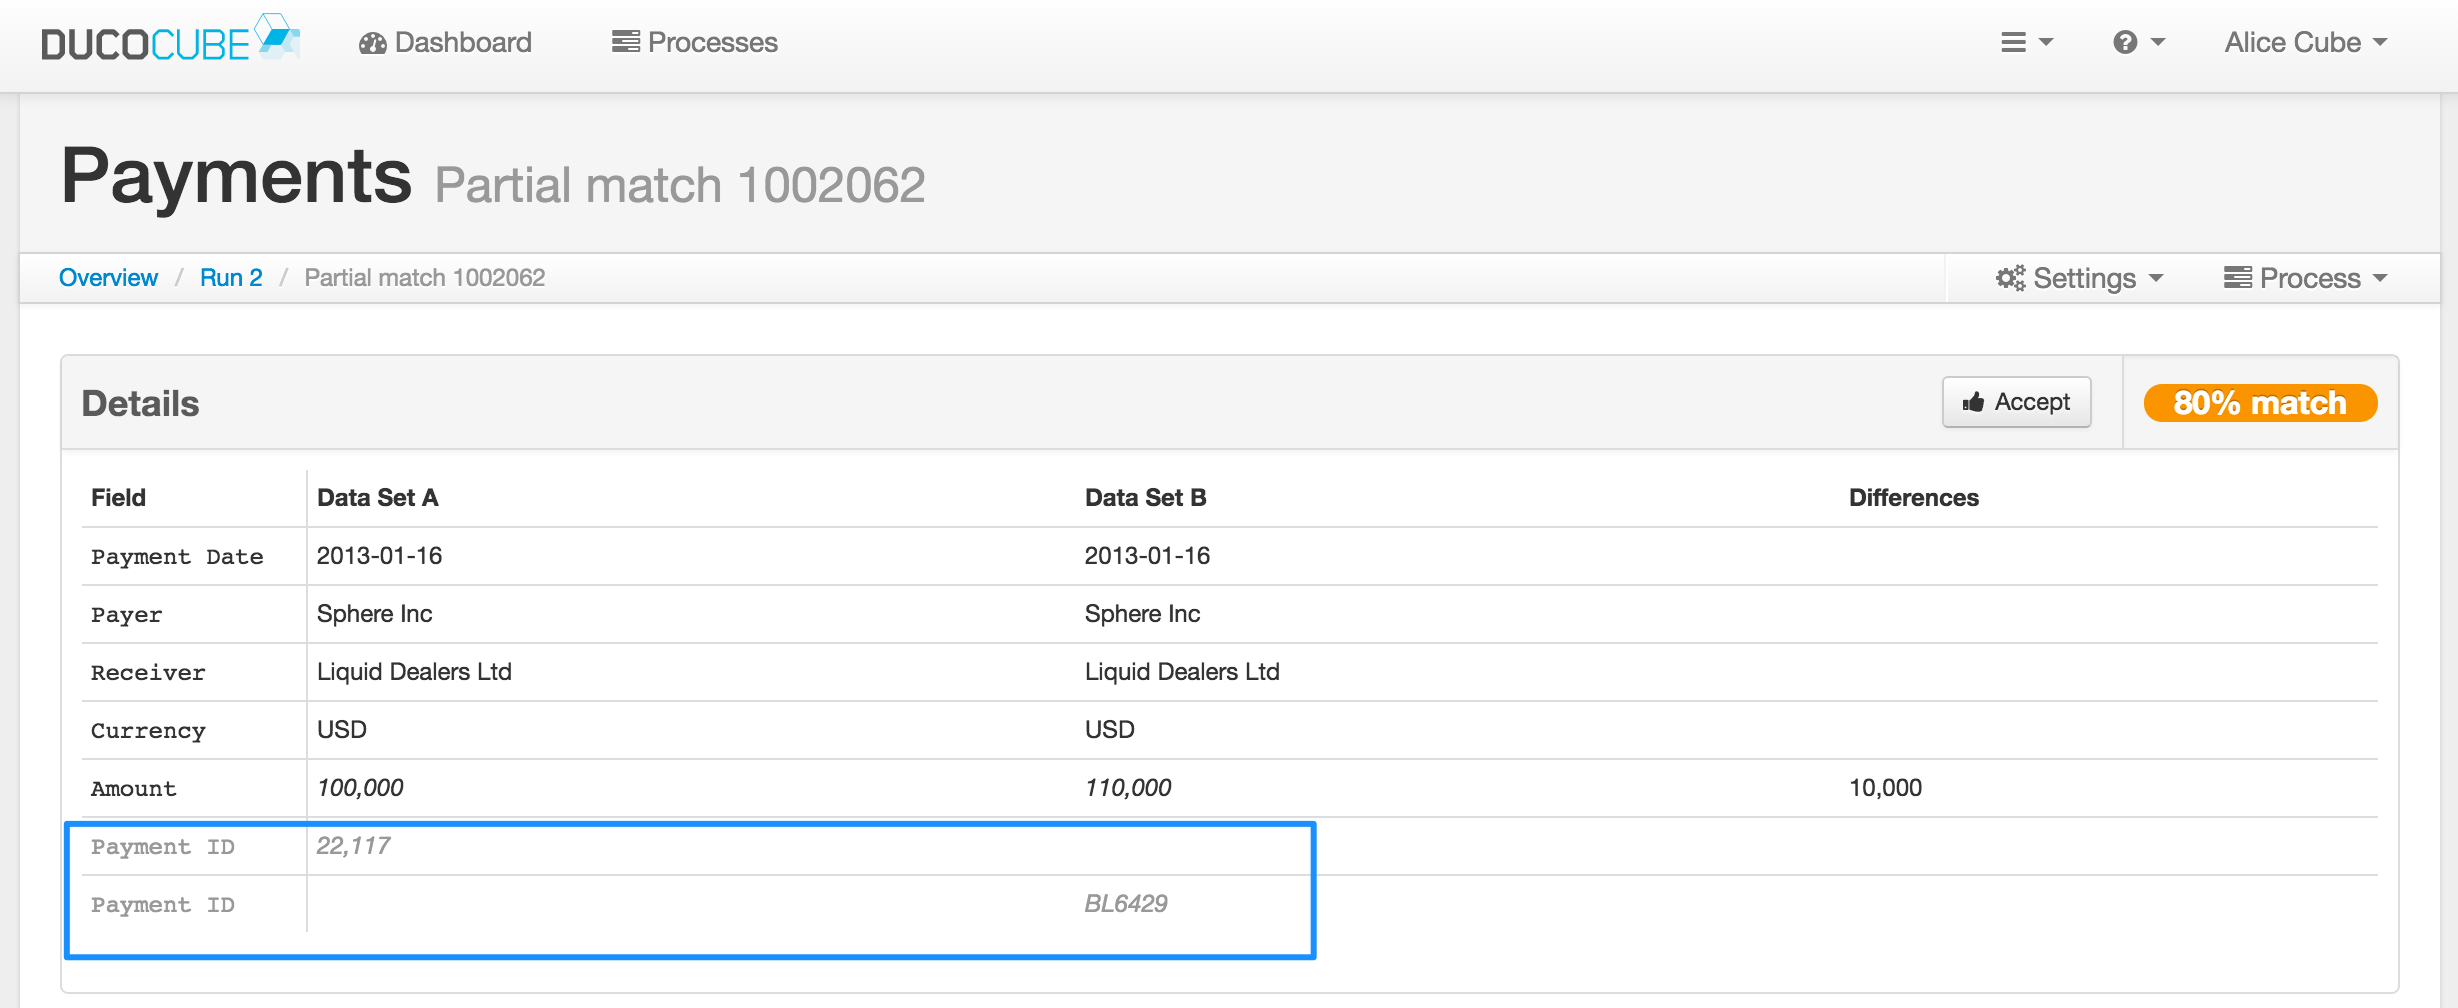Navigate to Run 2 breadcrumb link

[231, 278]
